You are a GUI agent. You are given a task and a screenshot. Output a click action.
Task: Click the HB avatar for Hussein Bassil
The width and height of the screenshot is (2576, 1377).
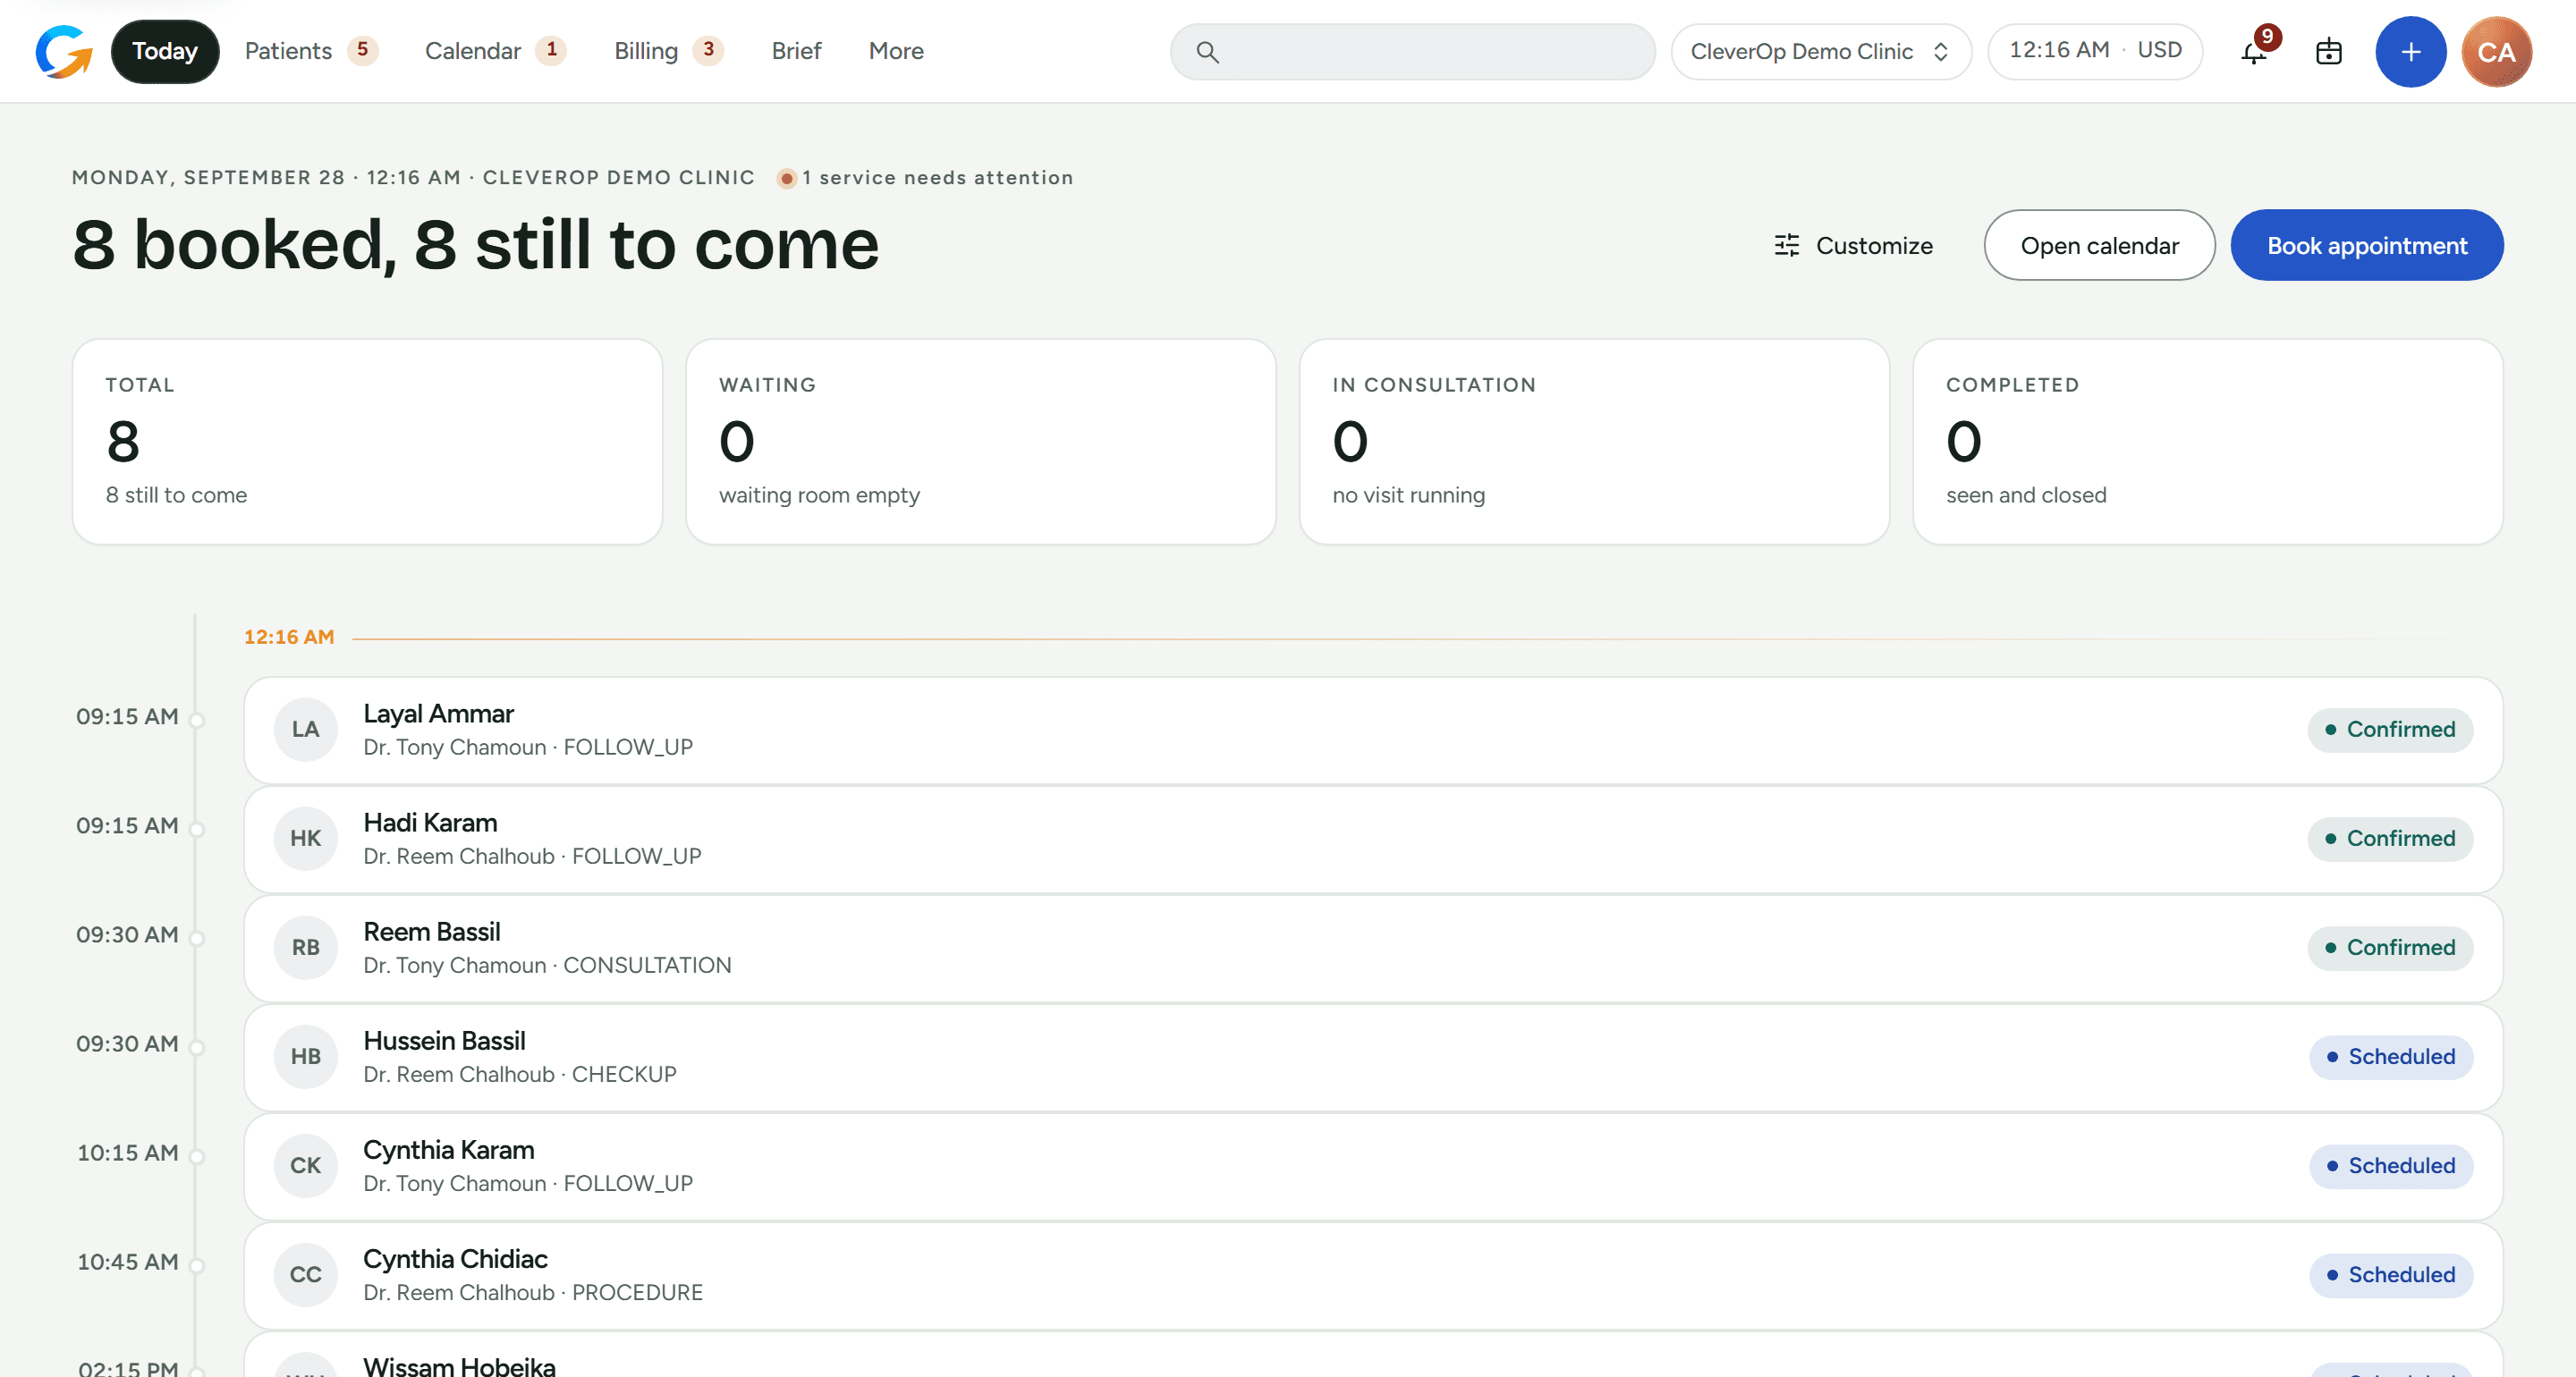(x=305, y=1056)
